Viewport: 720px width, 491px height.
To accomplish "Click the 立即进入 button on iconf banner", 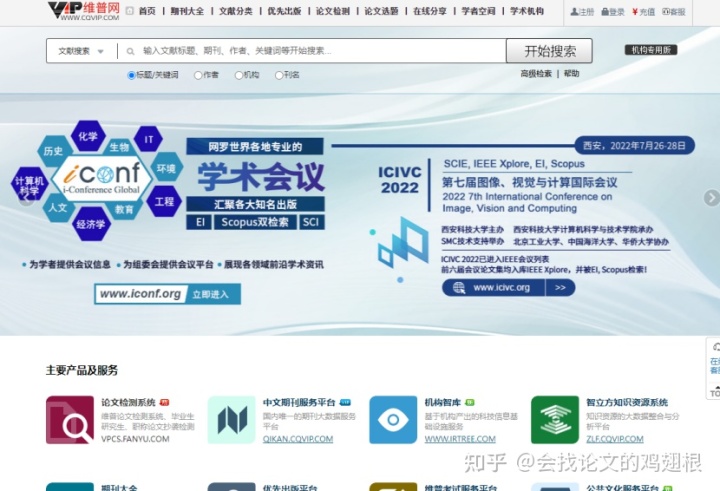I will 211,294.
